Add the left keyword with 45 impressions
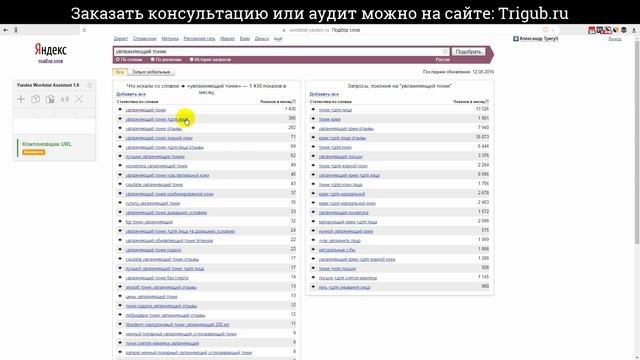Viewport: 640px width, 360px height. [120, 175]
